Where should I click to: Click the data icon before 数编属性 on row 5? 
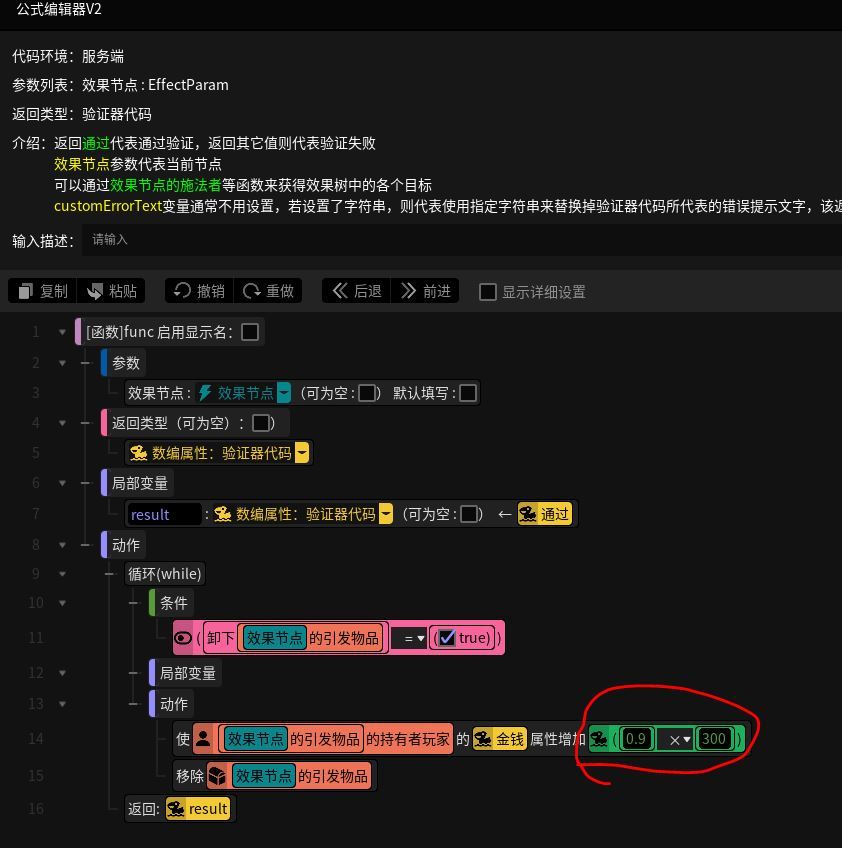(x=138, y=453)
